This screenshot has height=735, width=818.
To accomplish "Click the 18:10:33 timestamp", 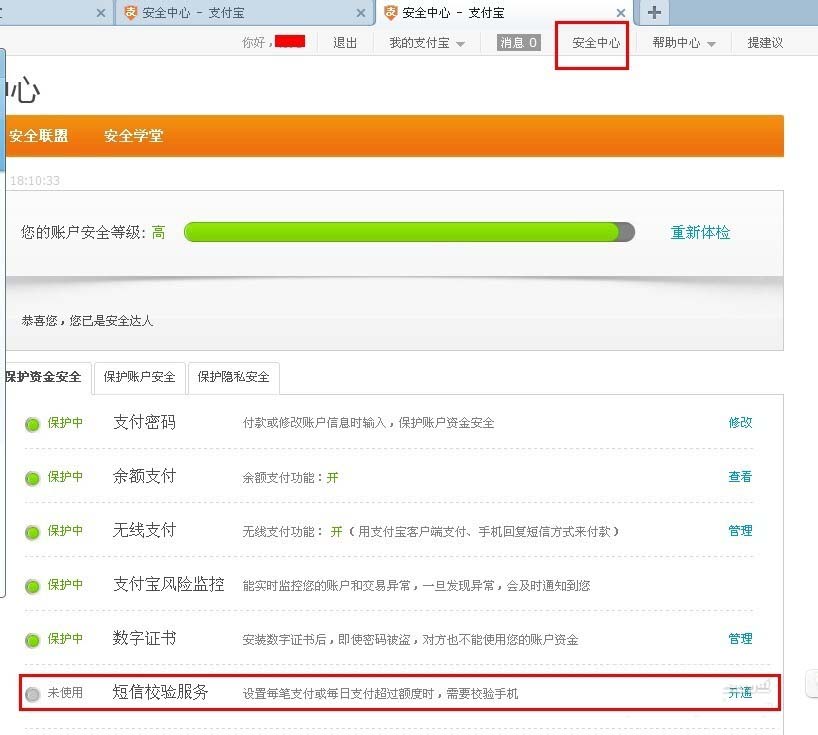I will 35,181.
